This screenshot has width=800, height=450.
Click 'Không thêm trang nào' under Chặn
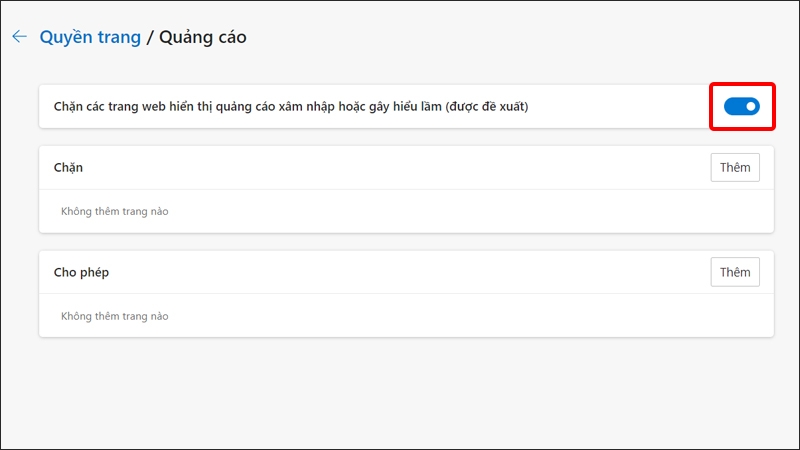pyautogui.click(x=114, y=212)
